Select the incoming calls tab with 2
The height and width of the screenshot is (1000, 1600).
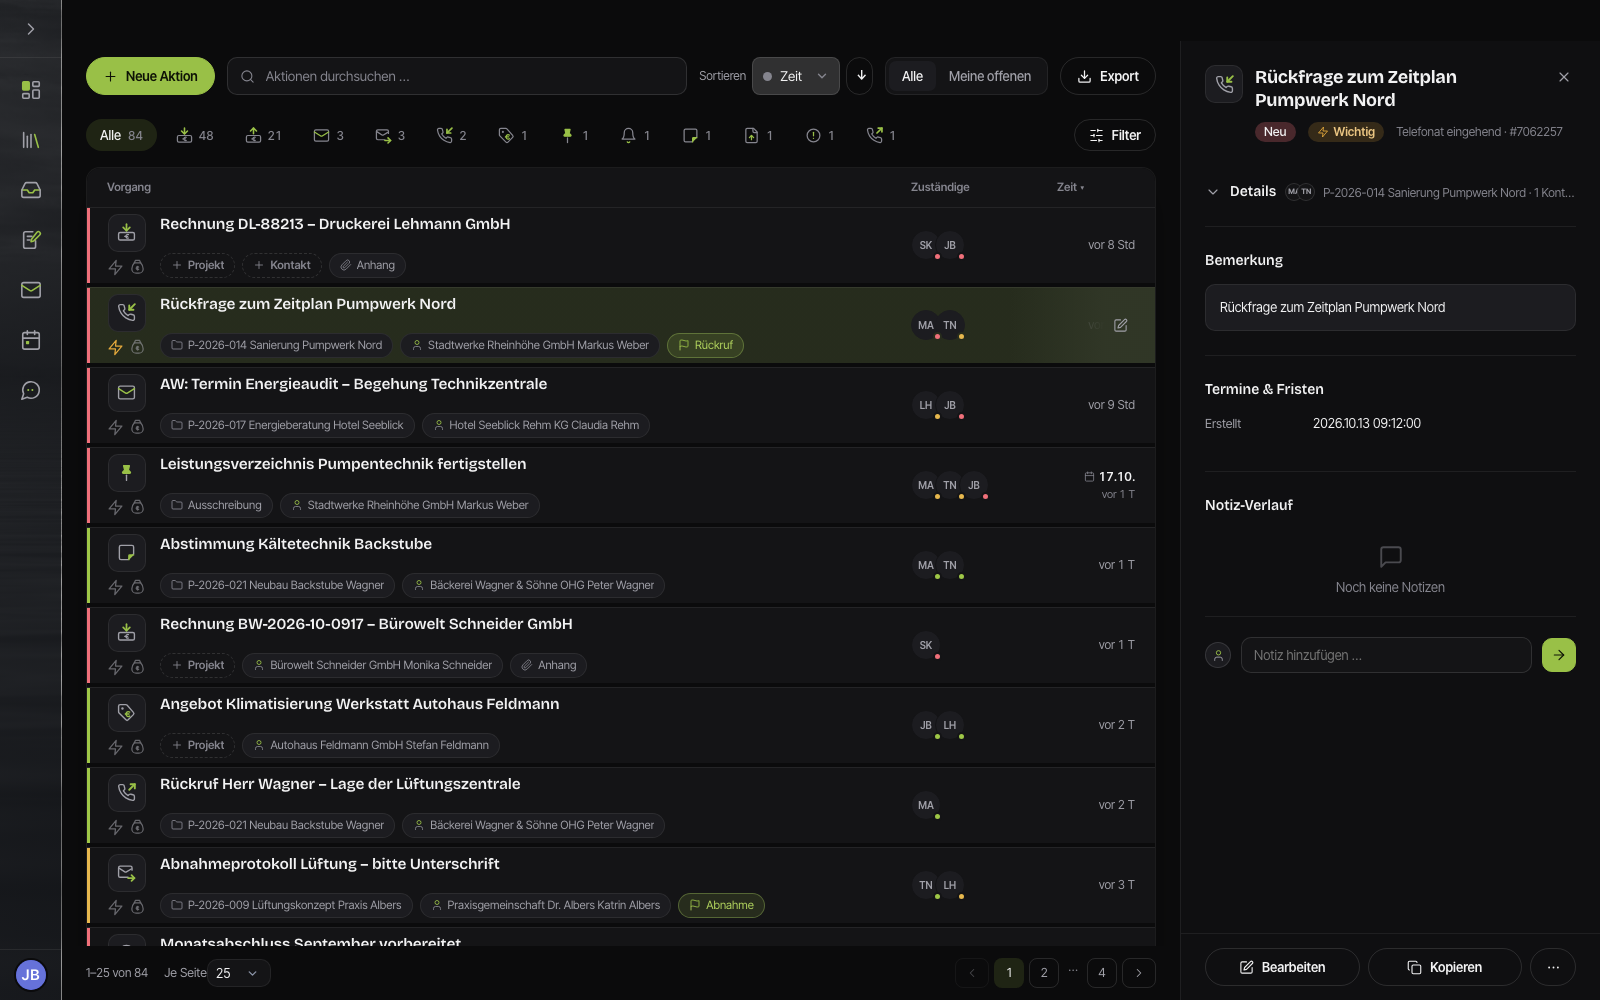tap(452, 135)
